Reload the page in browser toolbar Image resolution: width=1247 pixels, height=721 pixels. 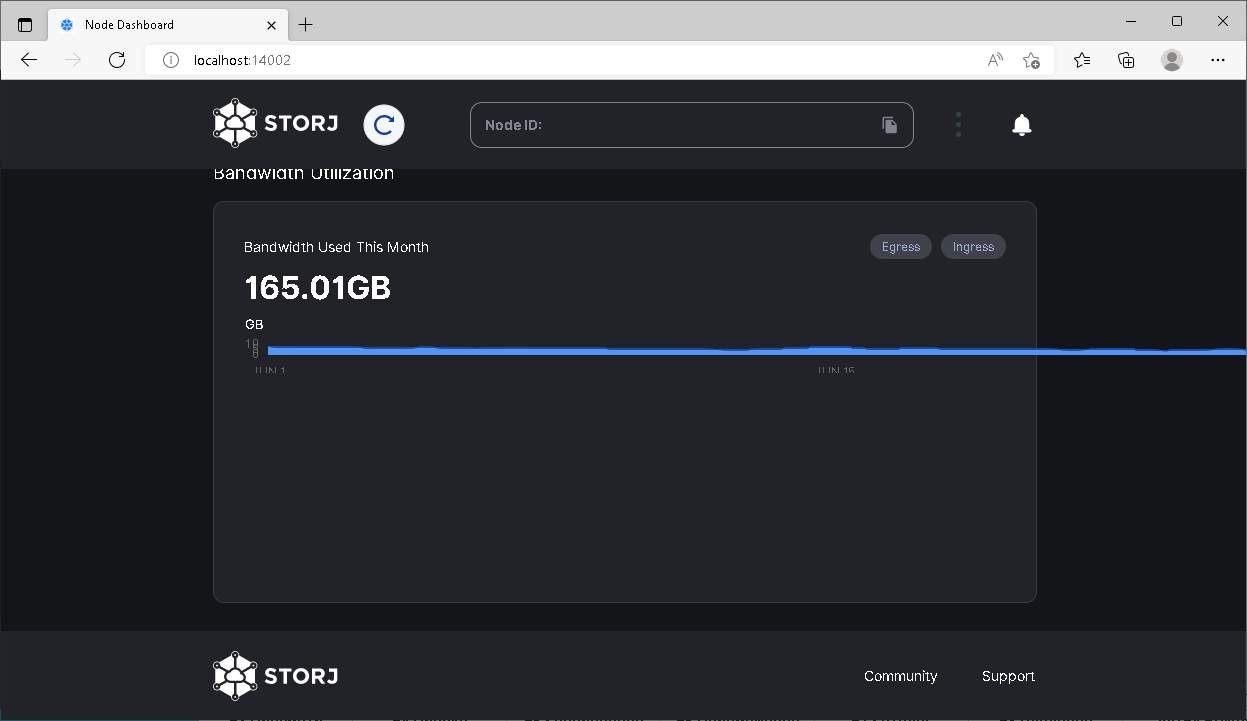[x=117, y=60]
